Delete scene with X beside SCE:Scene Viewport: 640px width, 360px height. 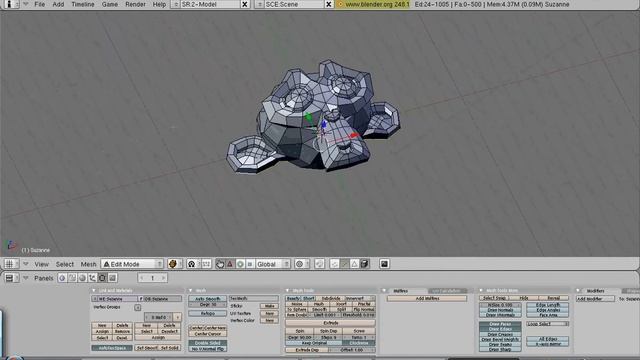tap(329, 4)
